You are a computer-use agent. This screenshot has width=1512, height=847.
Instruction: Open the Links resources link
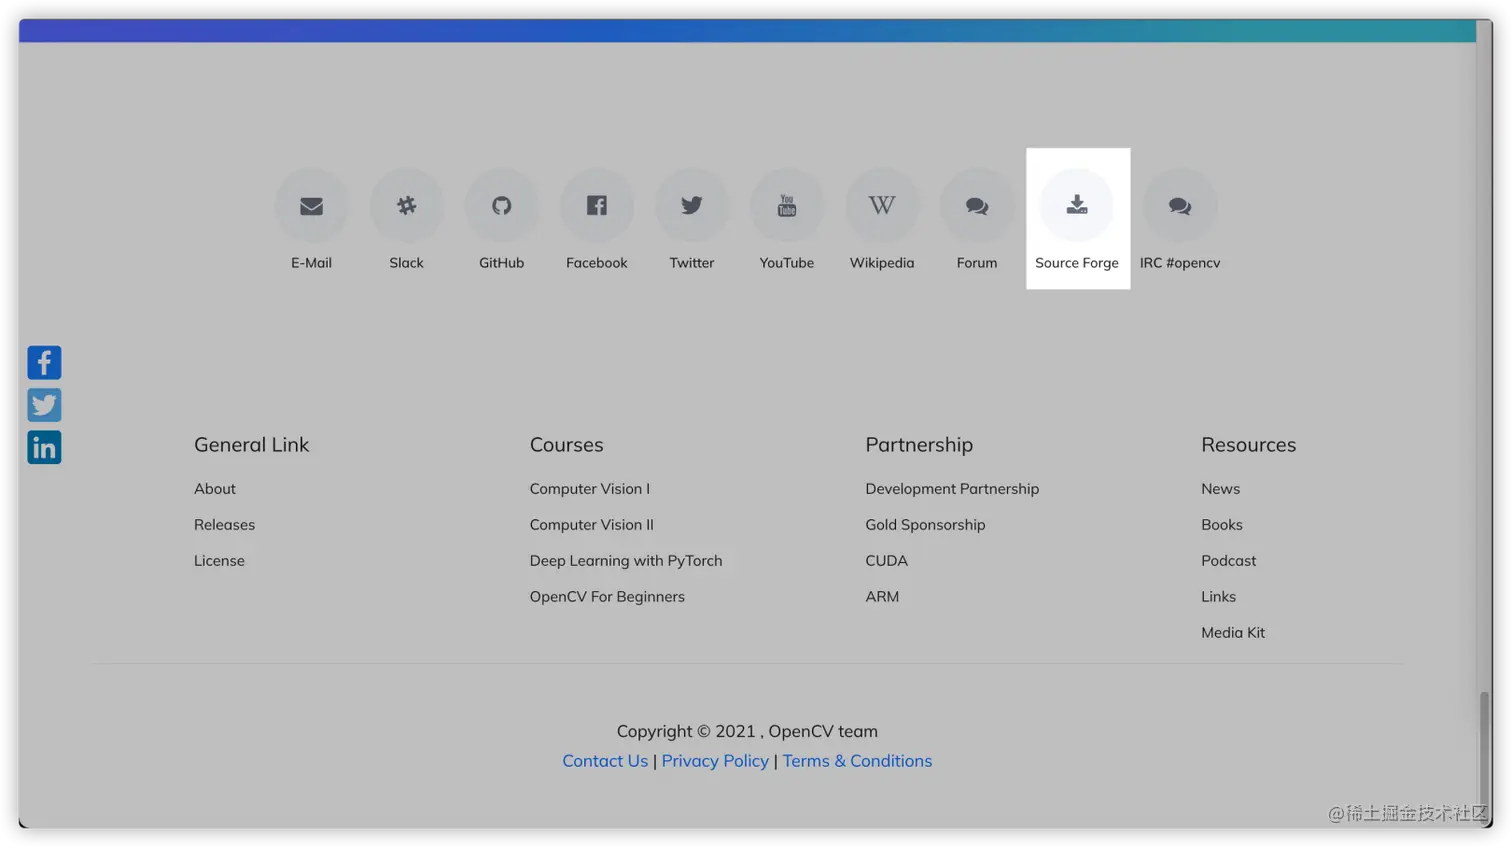pos(1218,597)
